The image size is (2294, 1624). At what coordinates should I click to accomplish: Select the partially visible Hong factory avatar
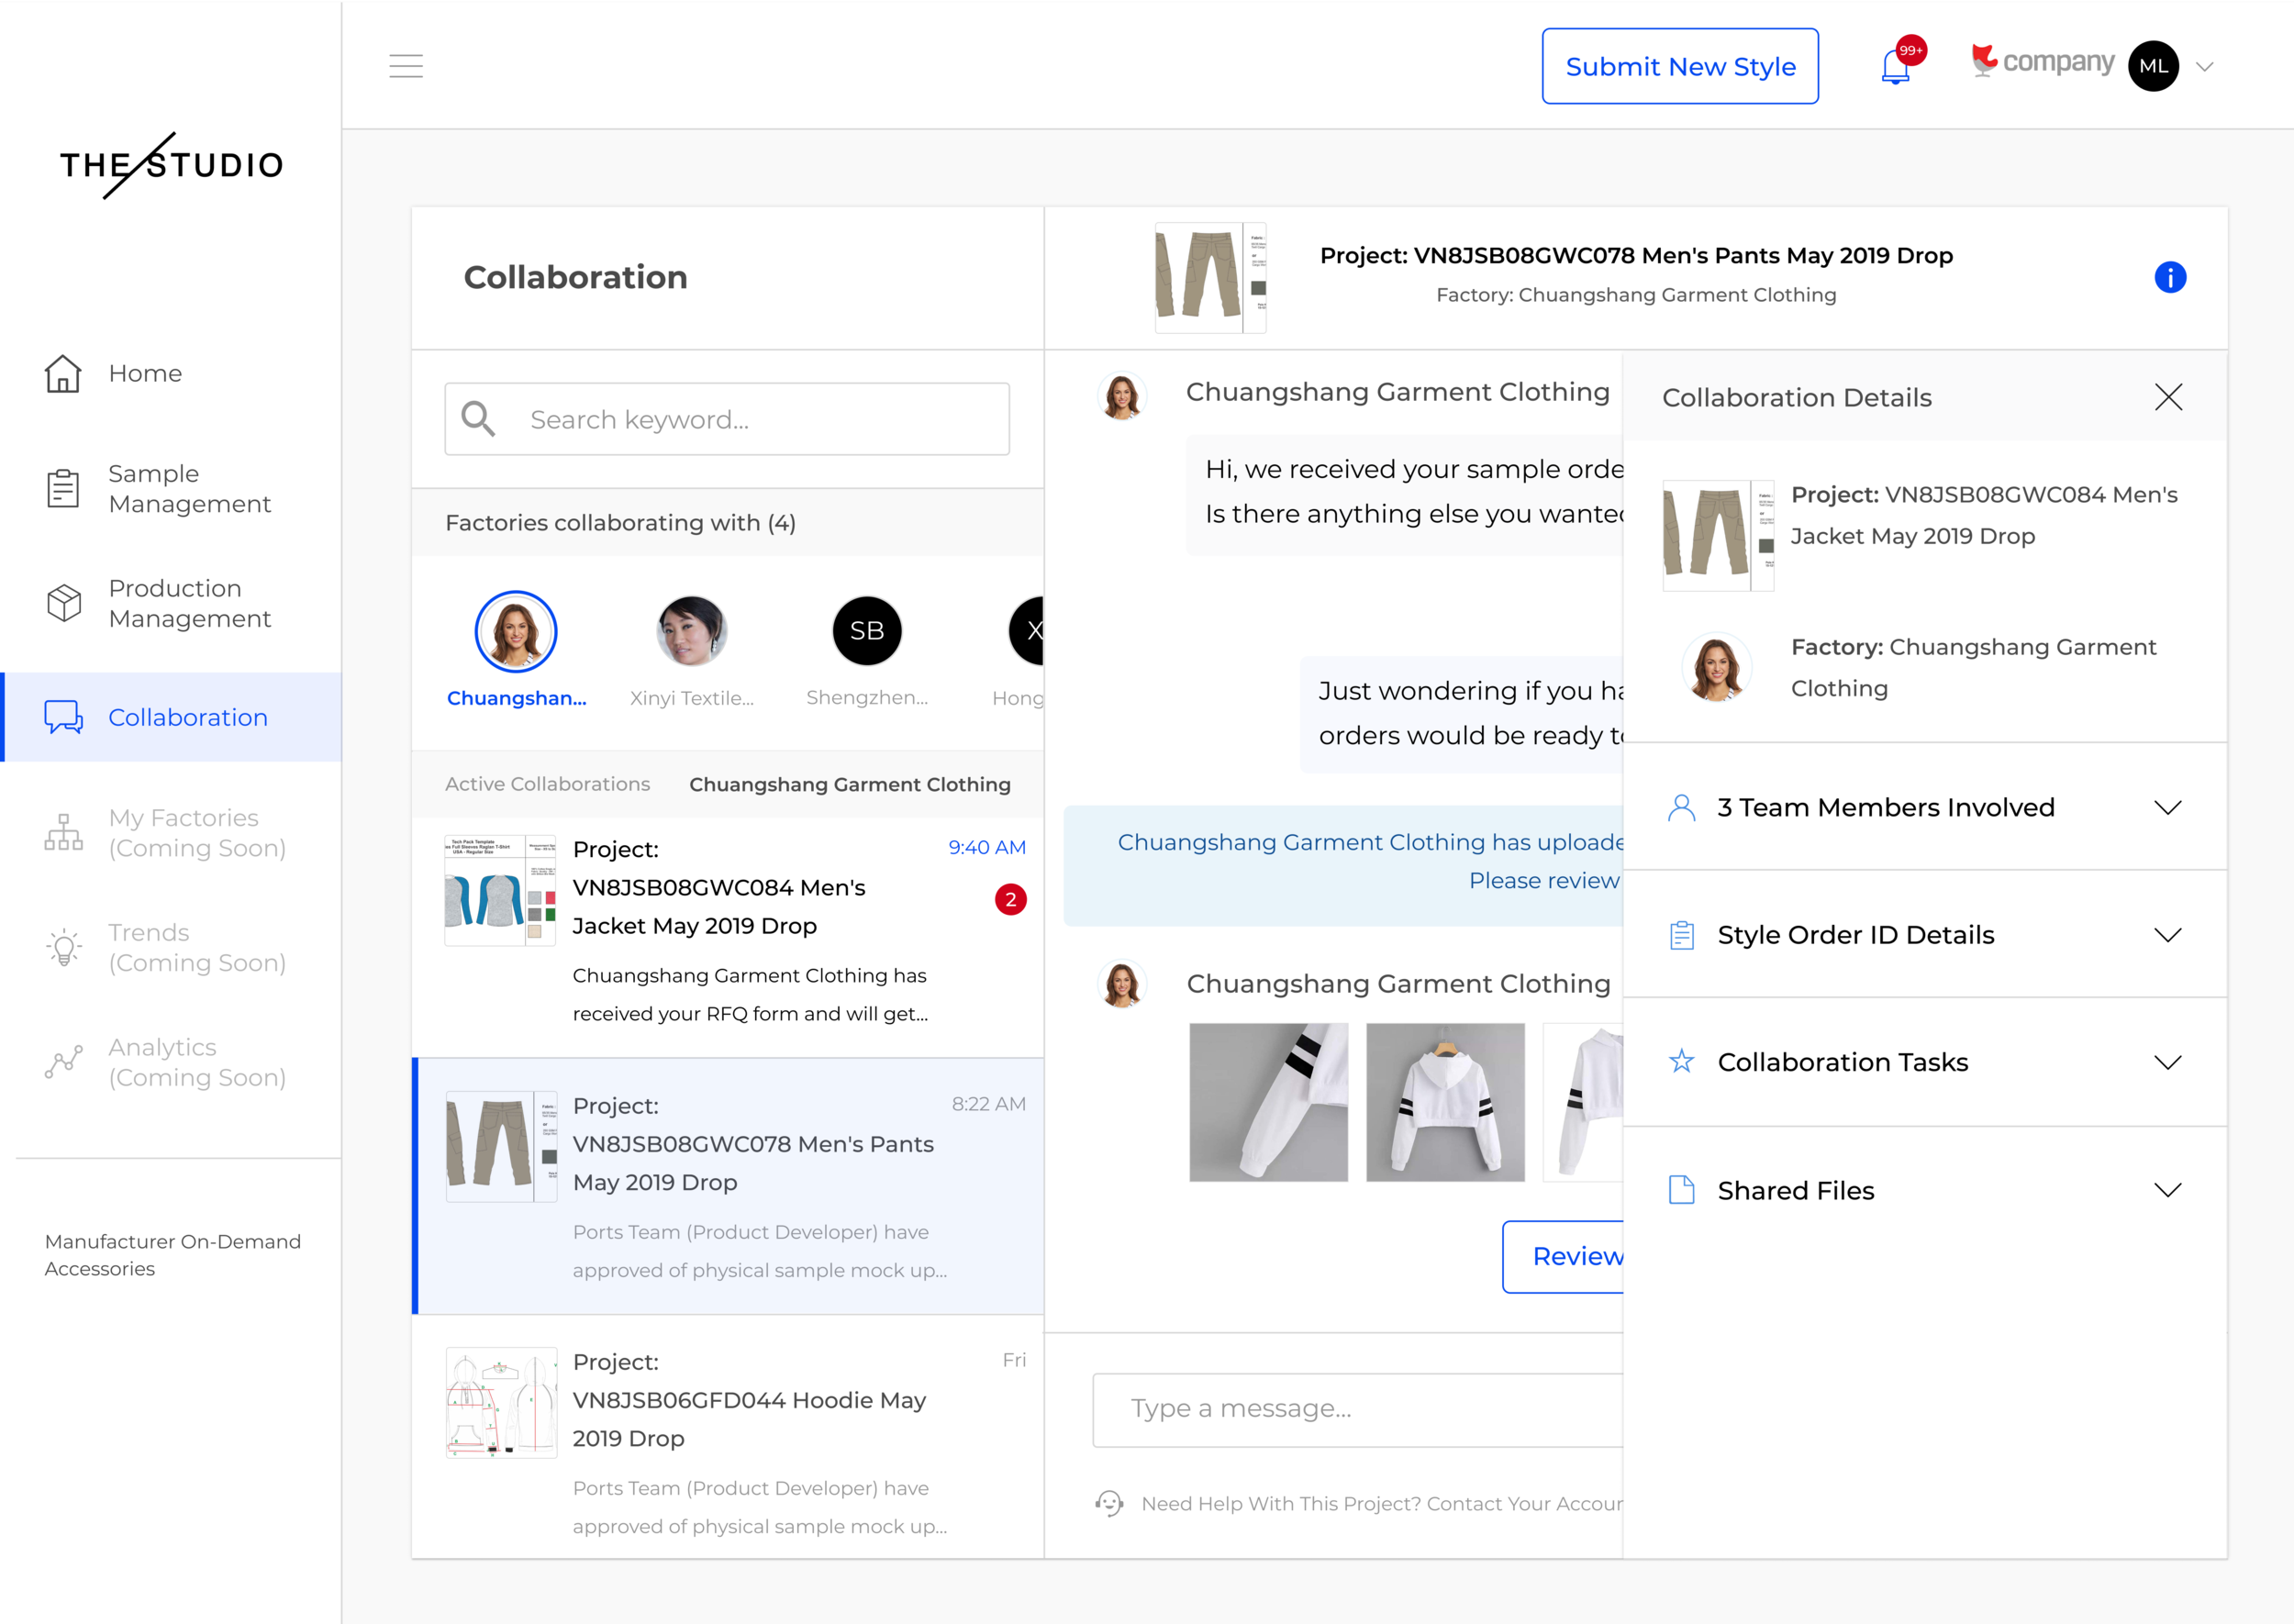tap(1026, 631)
